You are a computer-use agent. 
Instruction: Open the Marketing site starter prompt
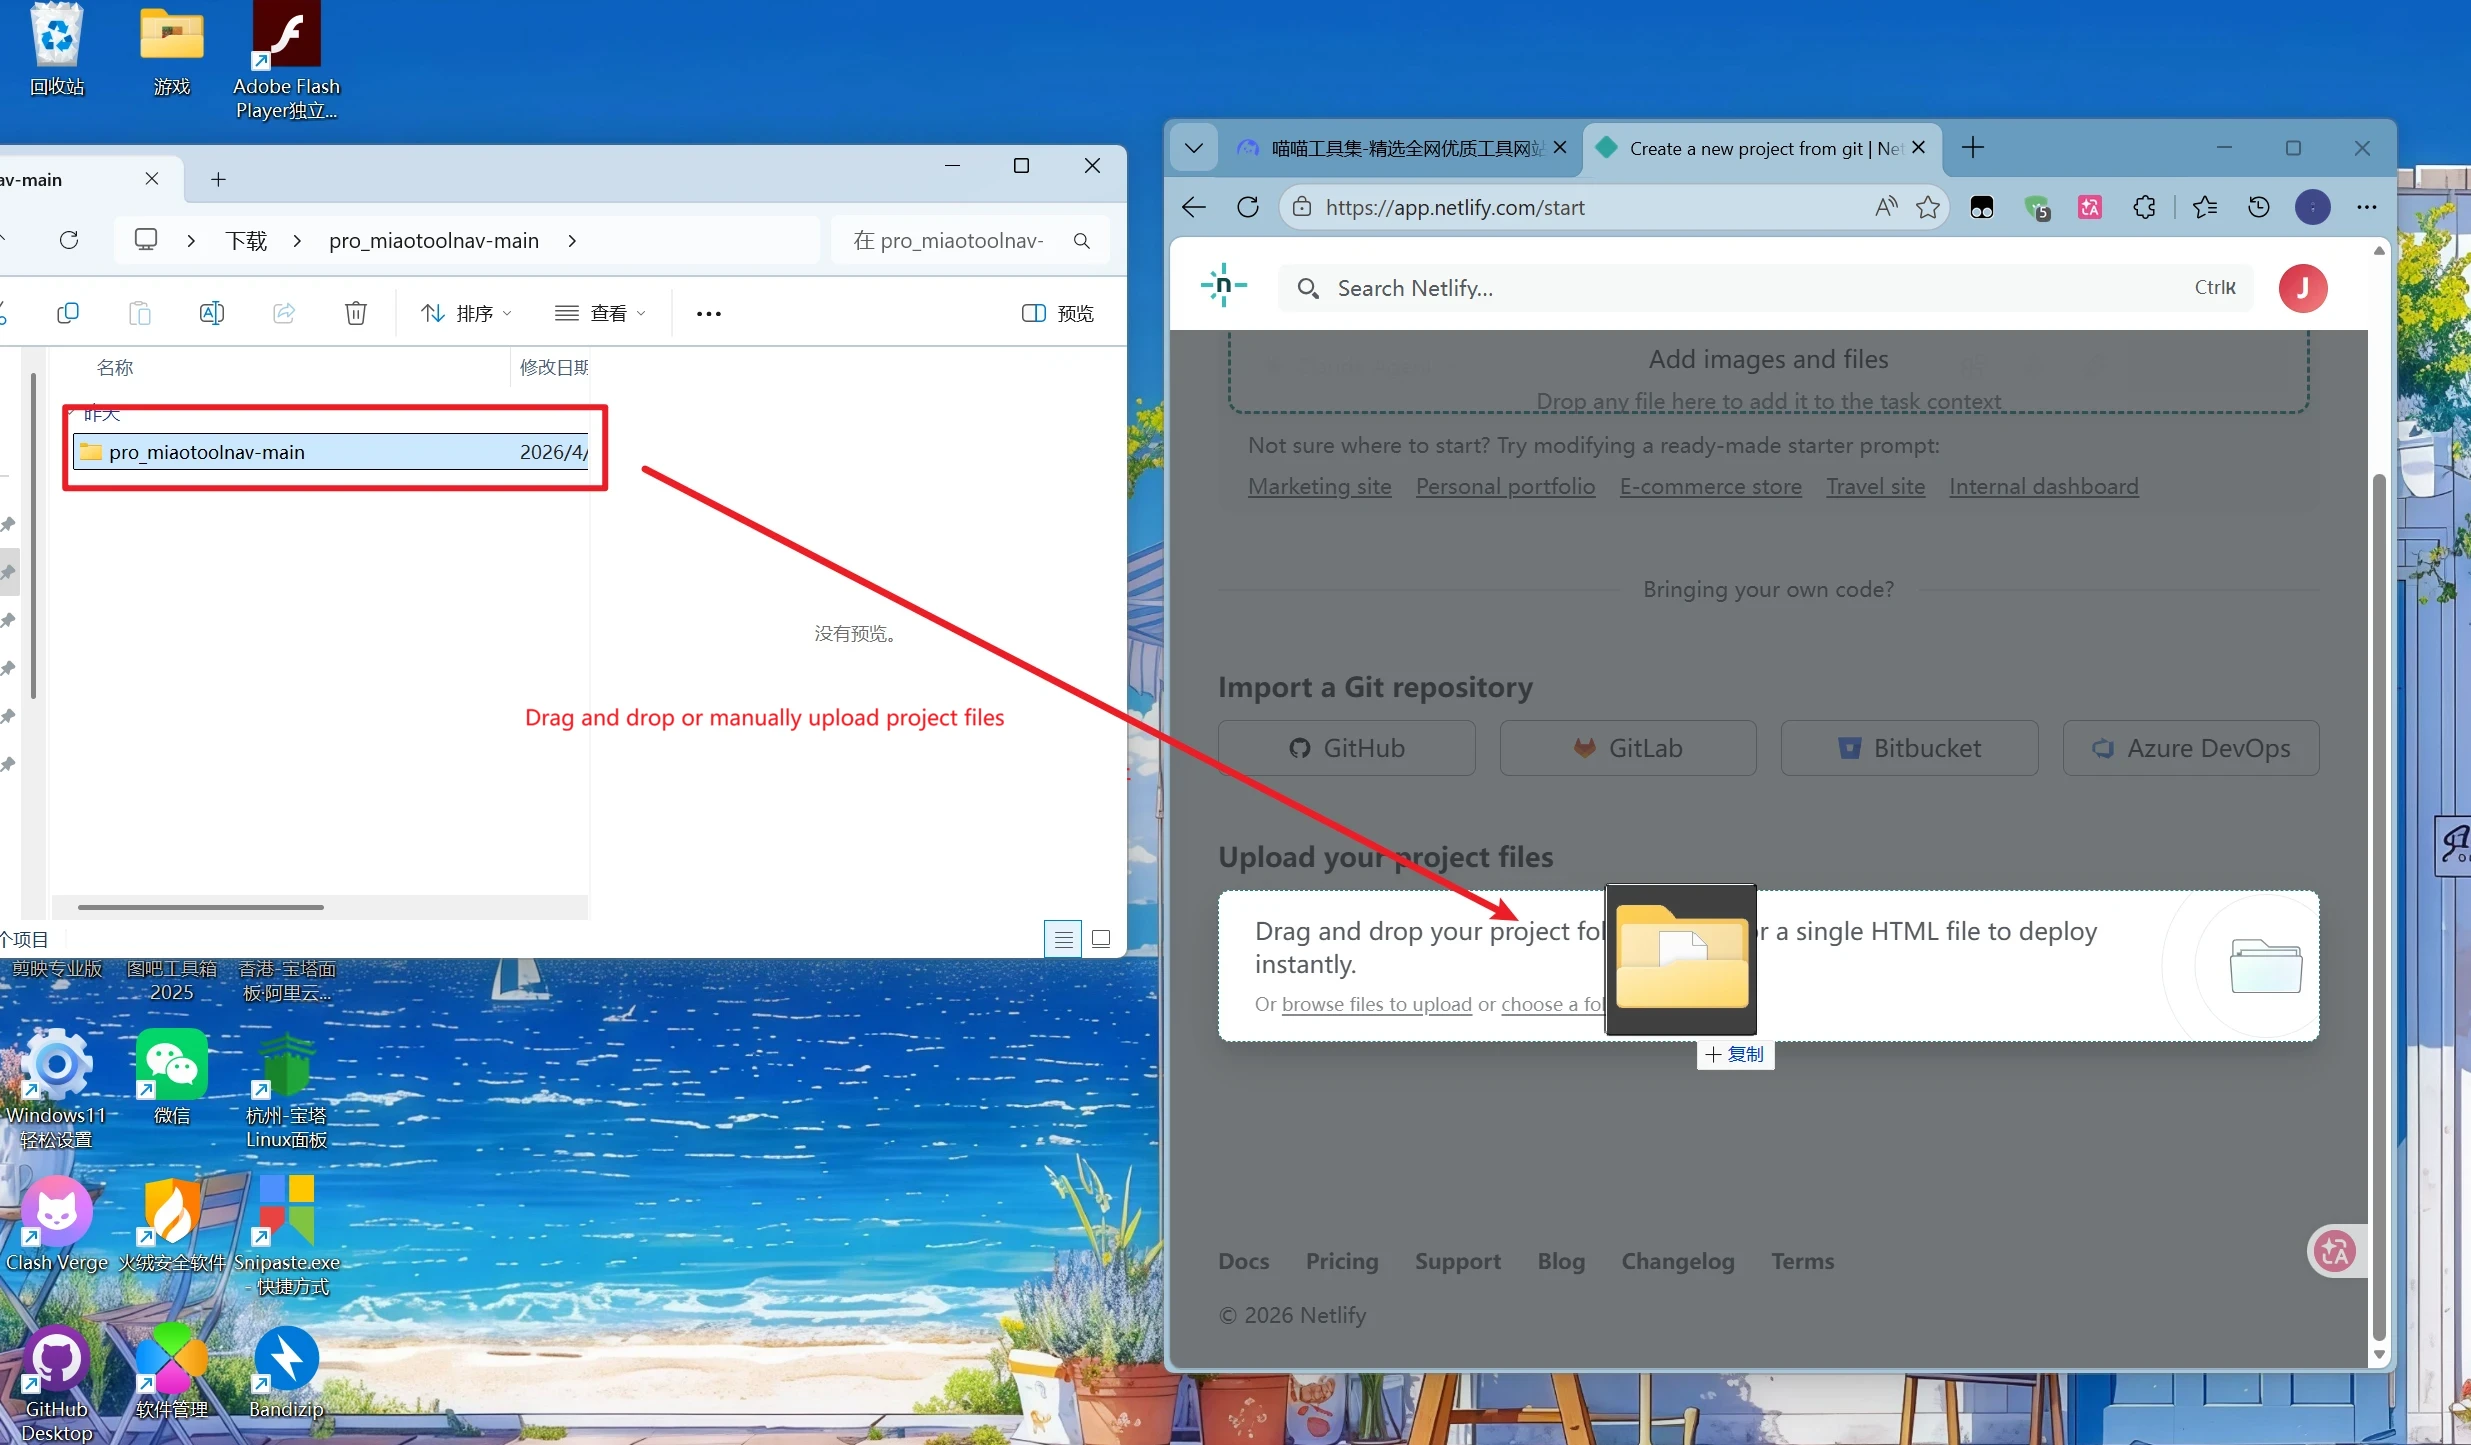(1319, 486)
